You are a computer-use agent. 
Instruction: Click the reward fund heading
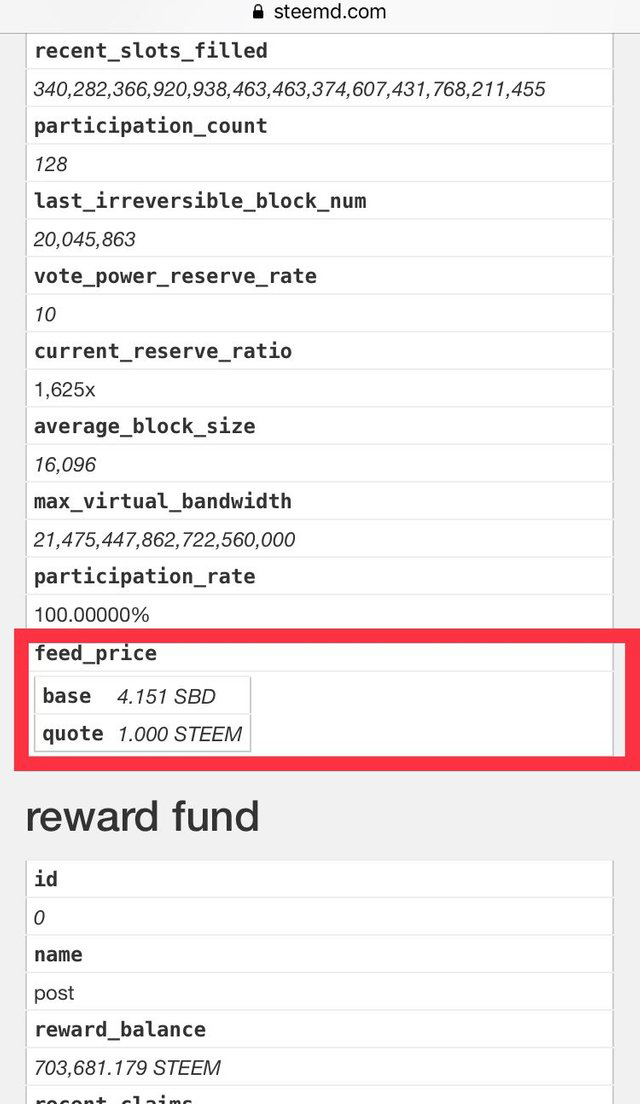click(x=143, y=817)
